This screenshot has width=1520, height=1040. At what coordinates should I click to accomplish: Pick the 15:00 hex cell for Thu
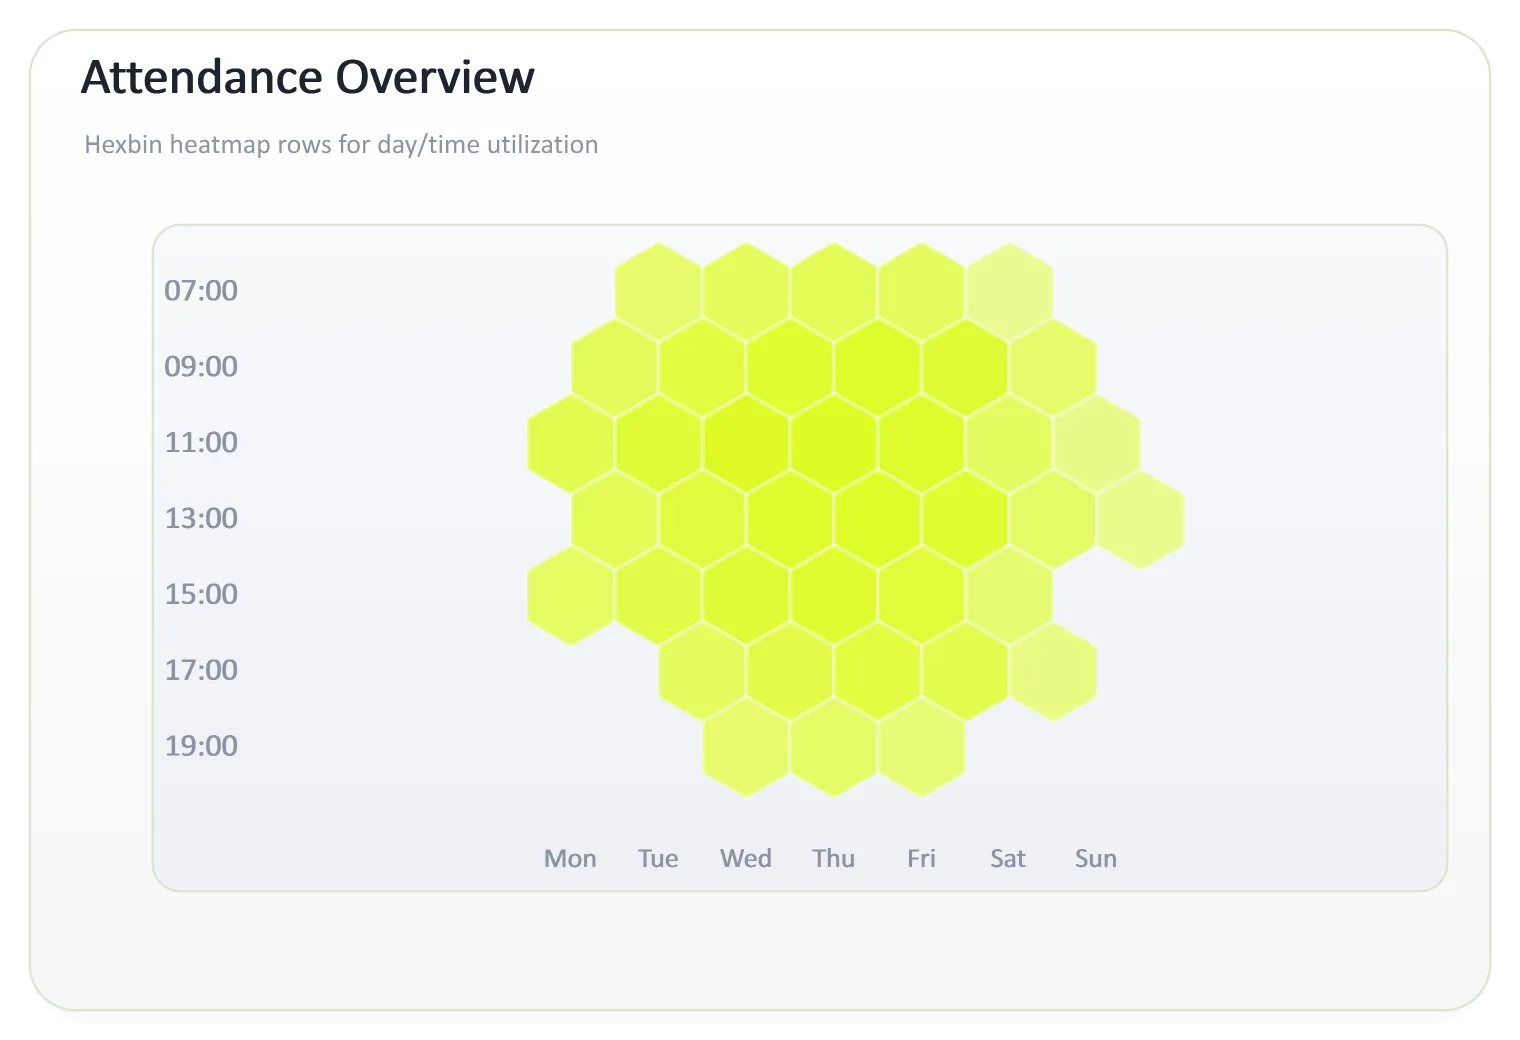coord(834,596)
